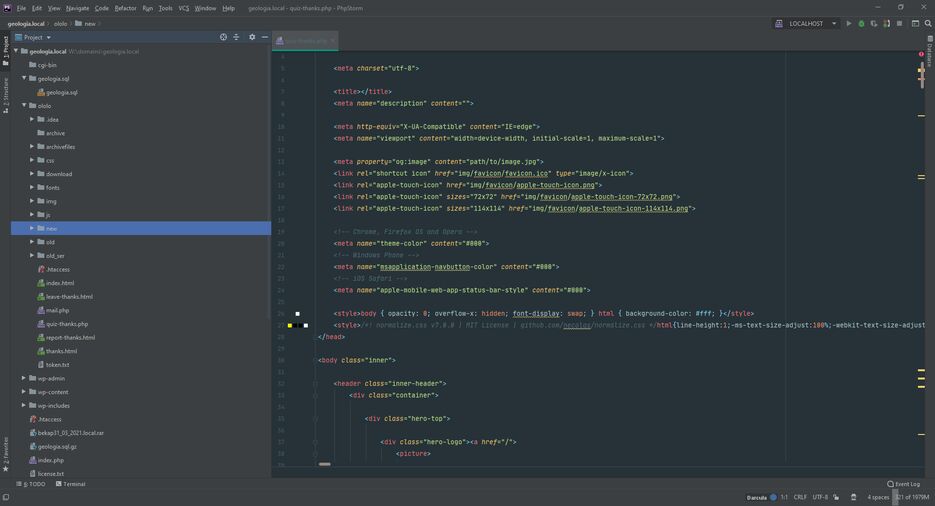Close the quiz-thanks.php editor tab
Screen dimensions: 935x506
[333, 41]
